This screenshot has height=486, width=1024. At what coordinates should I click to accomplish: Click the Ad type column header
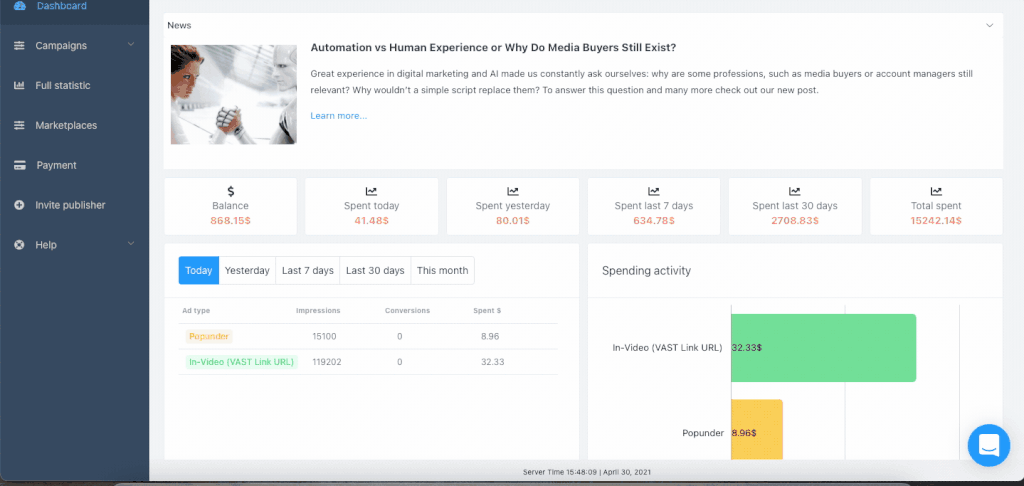click(196, 310)
